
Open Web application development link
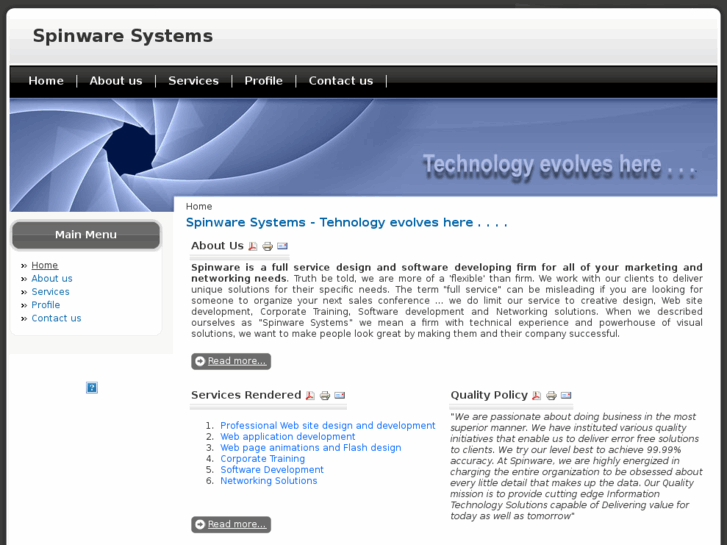288,437
